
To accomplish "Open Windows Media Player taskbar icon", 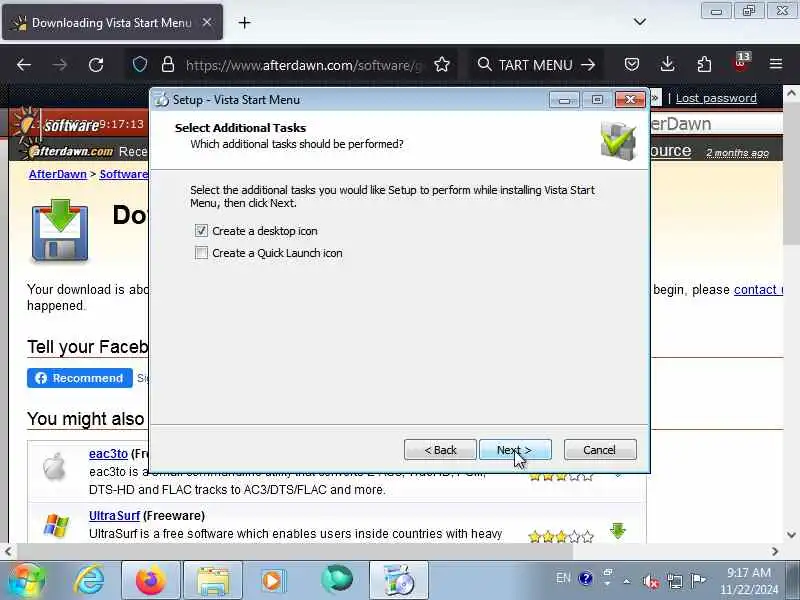I will click(x=274, y=580).
